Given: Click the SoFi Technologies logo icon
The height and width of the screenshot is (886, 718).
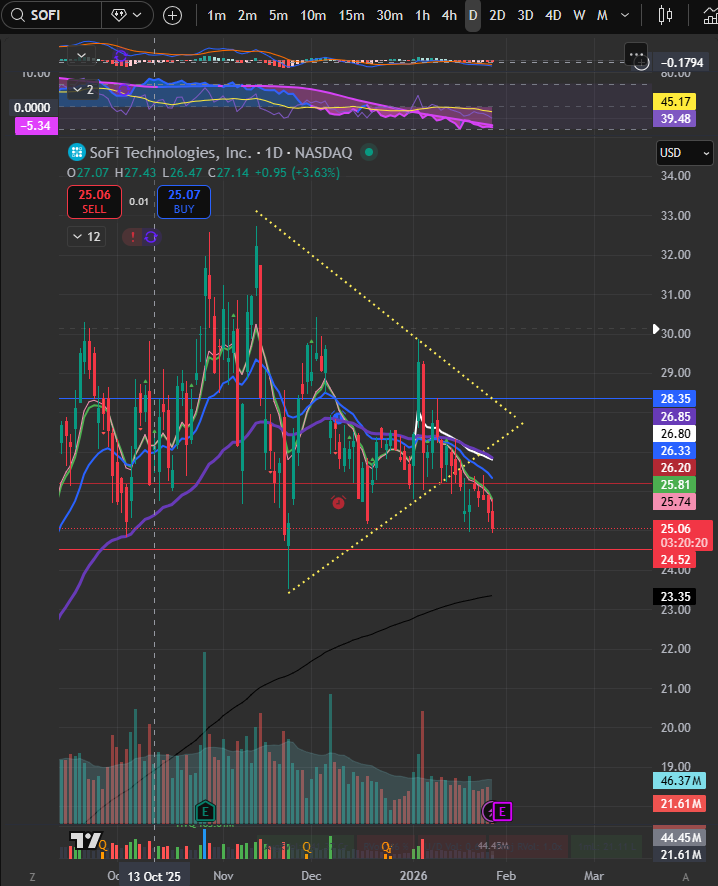Looking at the screenshot, I should pos(76,153).
